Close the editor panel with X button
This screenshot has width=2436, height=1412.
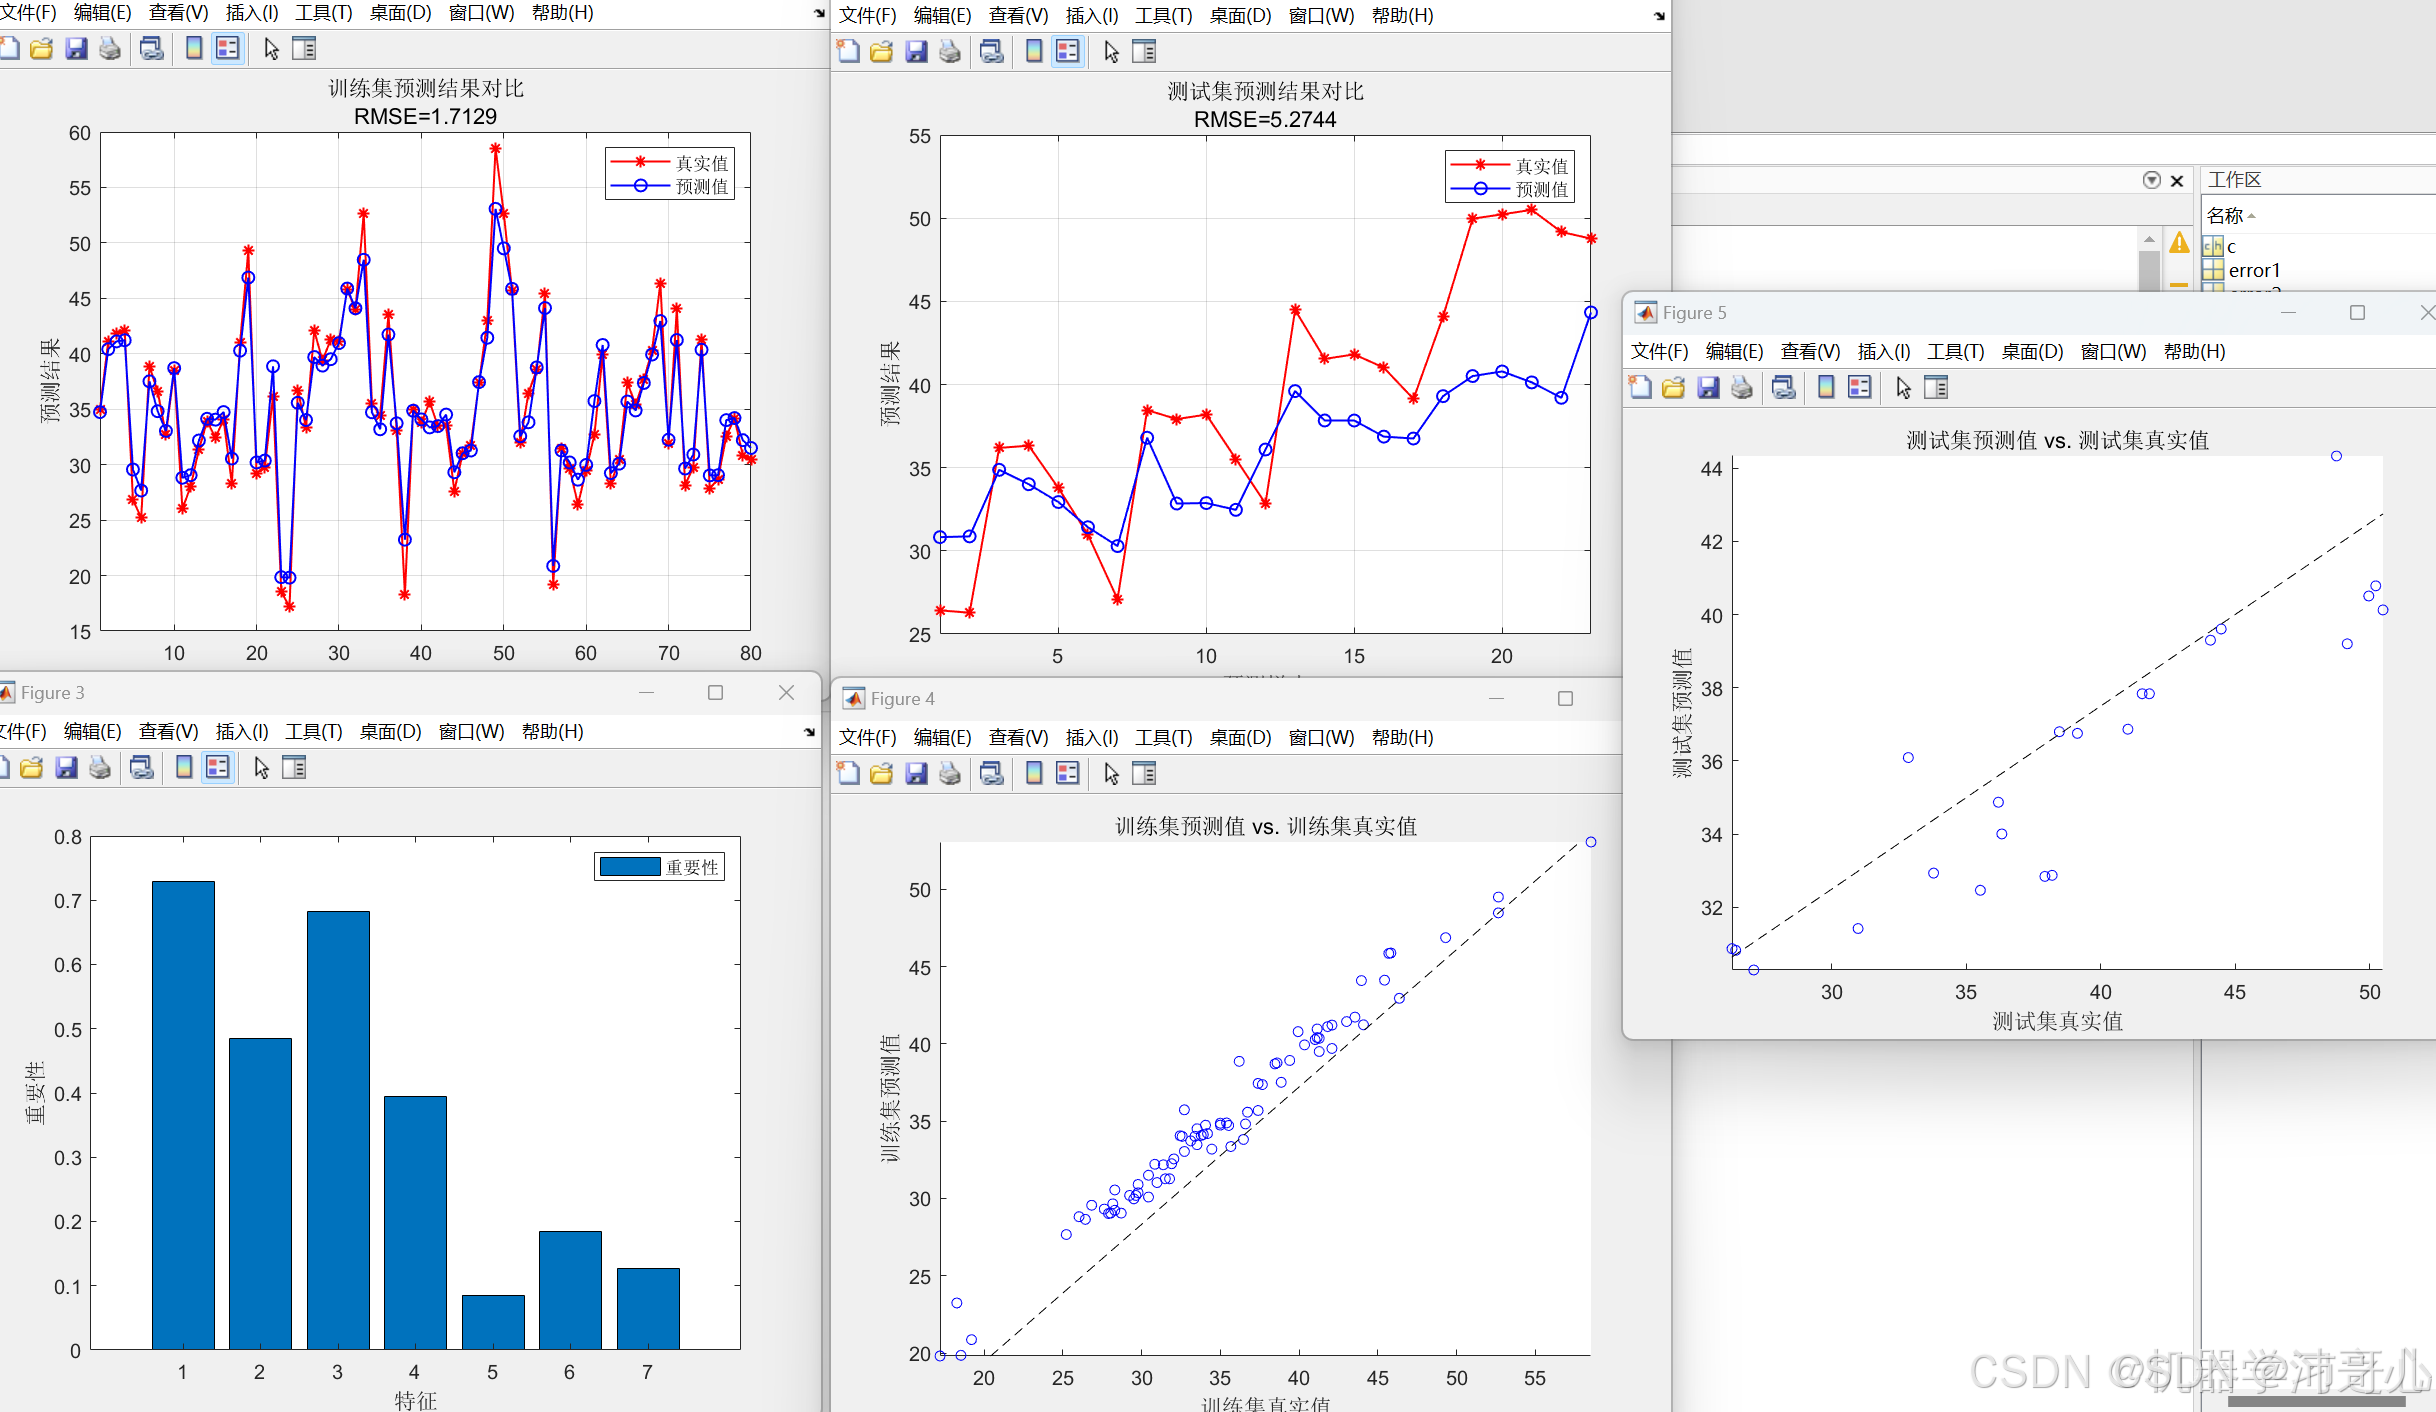click(x=2177, y=180)
